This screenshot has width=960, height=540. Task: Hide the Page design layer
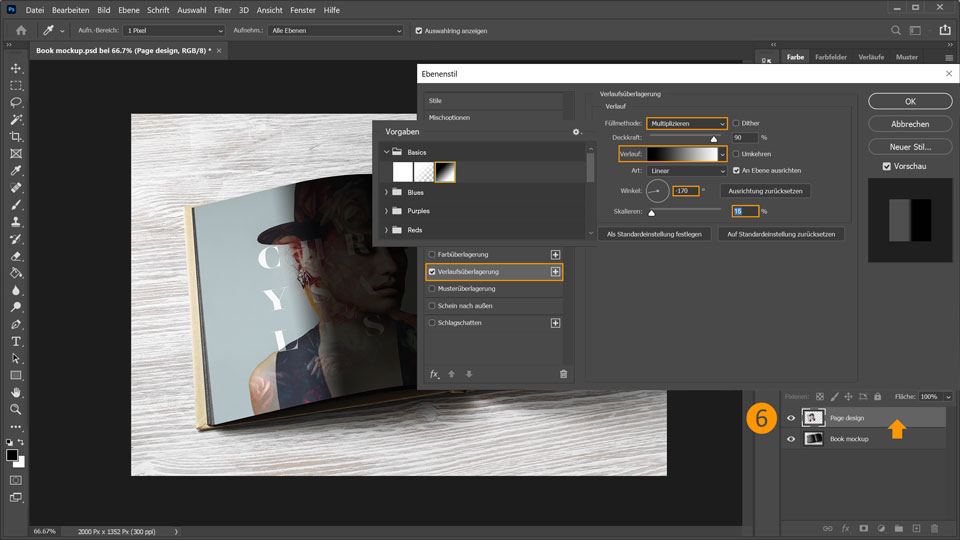[x=792, y=418]
